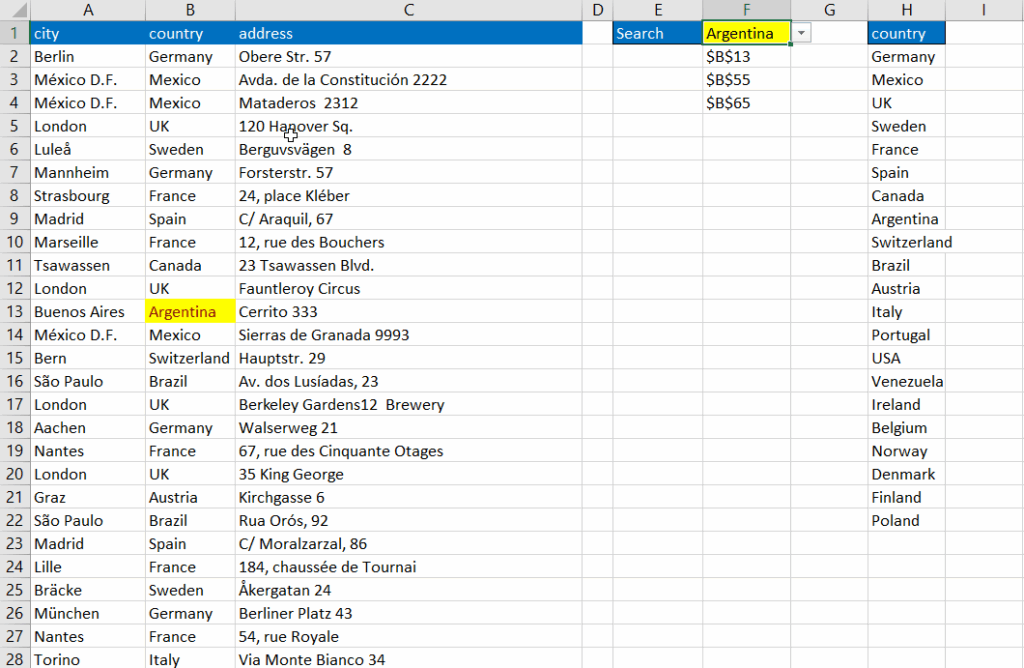Viewport: 1024px width, 668px height.
Task: Click the '54, rue Royale' cell
Action: [409, 636]
